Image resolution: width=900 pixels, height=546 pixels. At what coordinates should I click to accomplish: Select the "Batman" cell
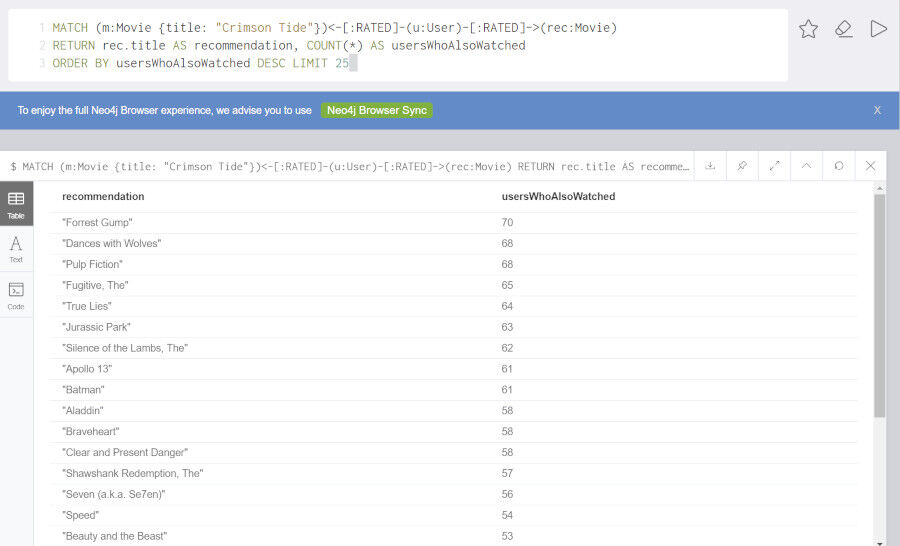click(83, 390)
